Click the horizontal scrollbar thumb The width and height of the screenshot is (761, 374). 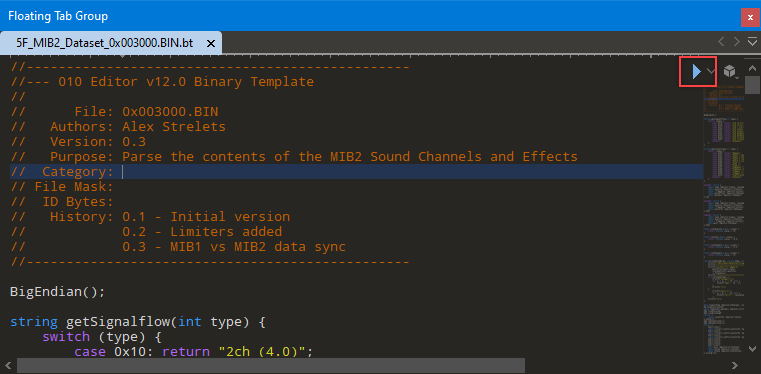[271, 365]
